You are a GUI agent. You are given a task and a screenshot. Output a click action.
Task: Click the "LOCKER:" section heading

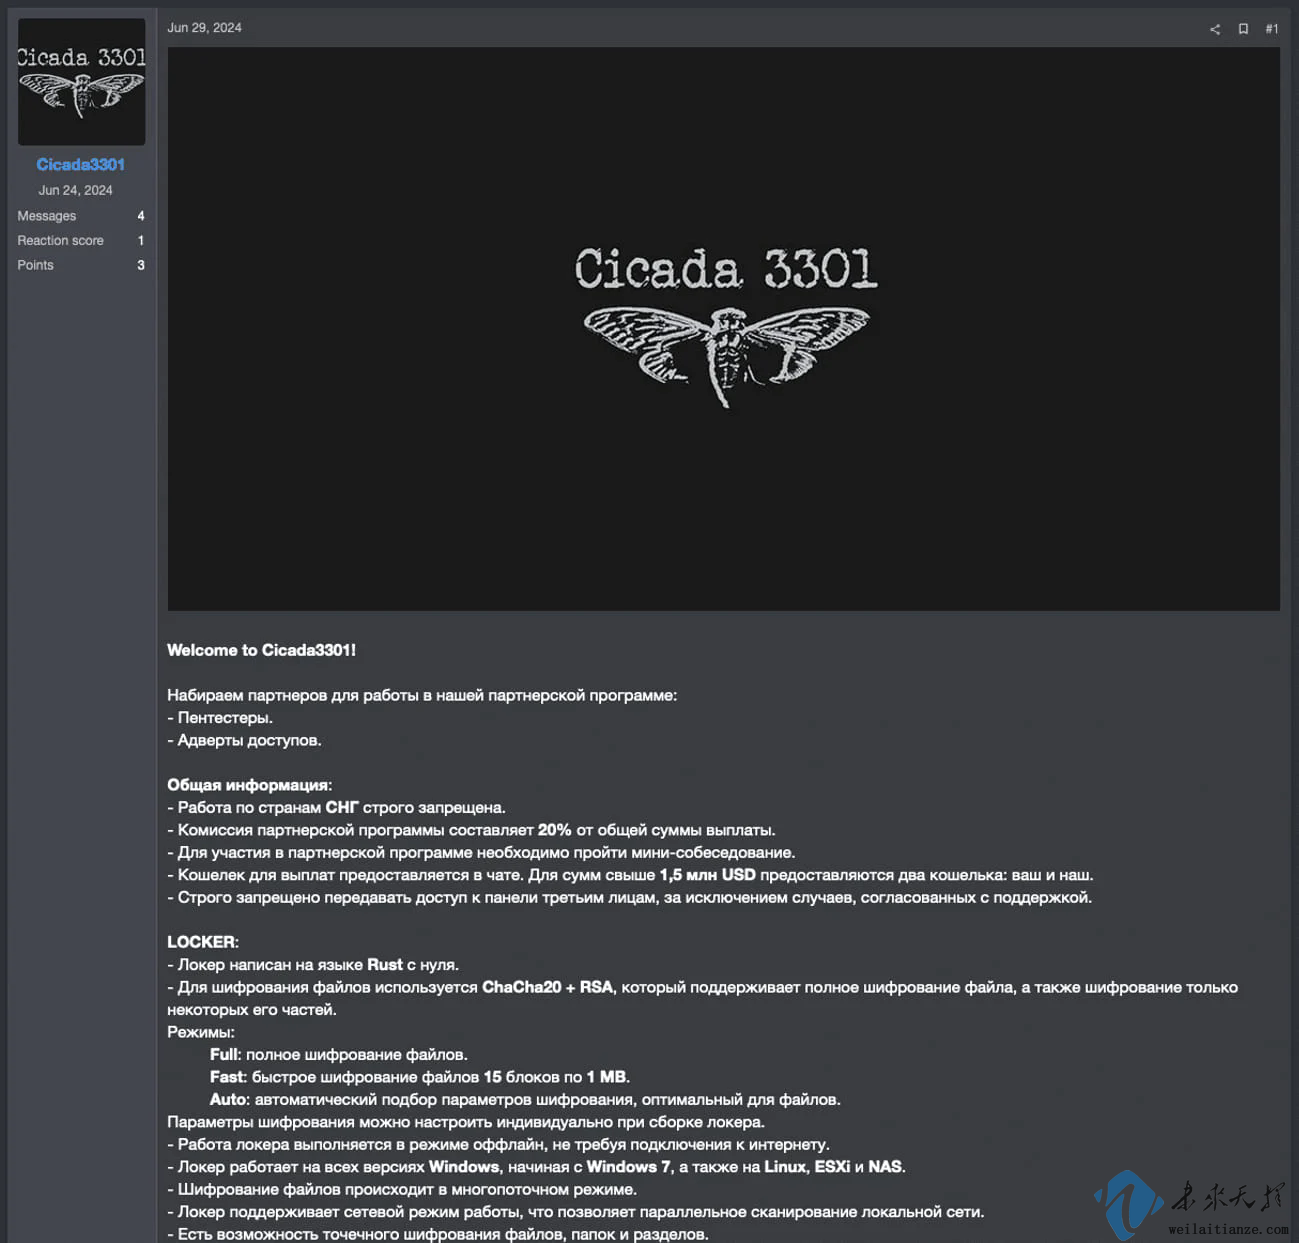(x=202, y=942)
